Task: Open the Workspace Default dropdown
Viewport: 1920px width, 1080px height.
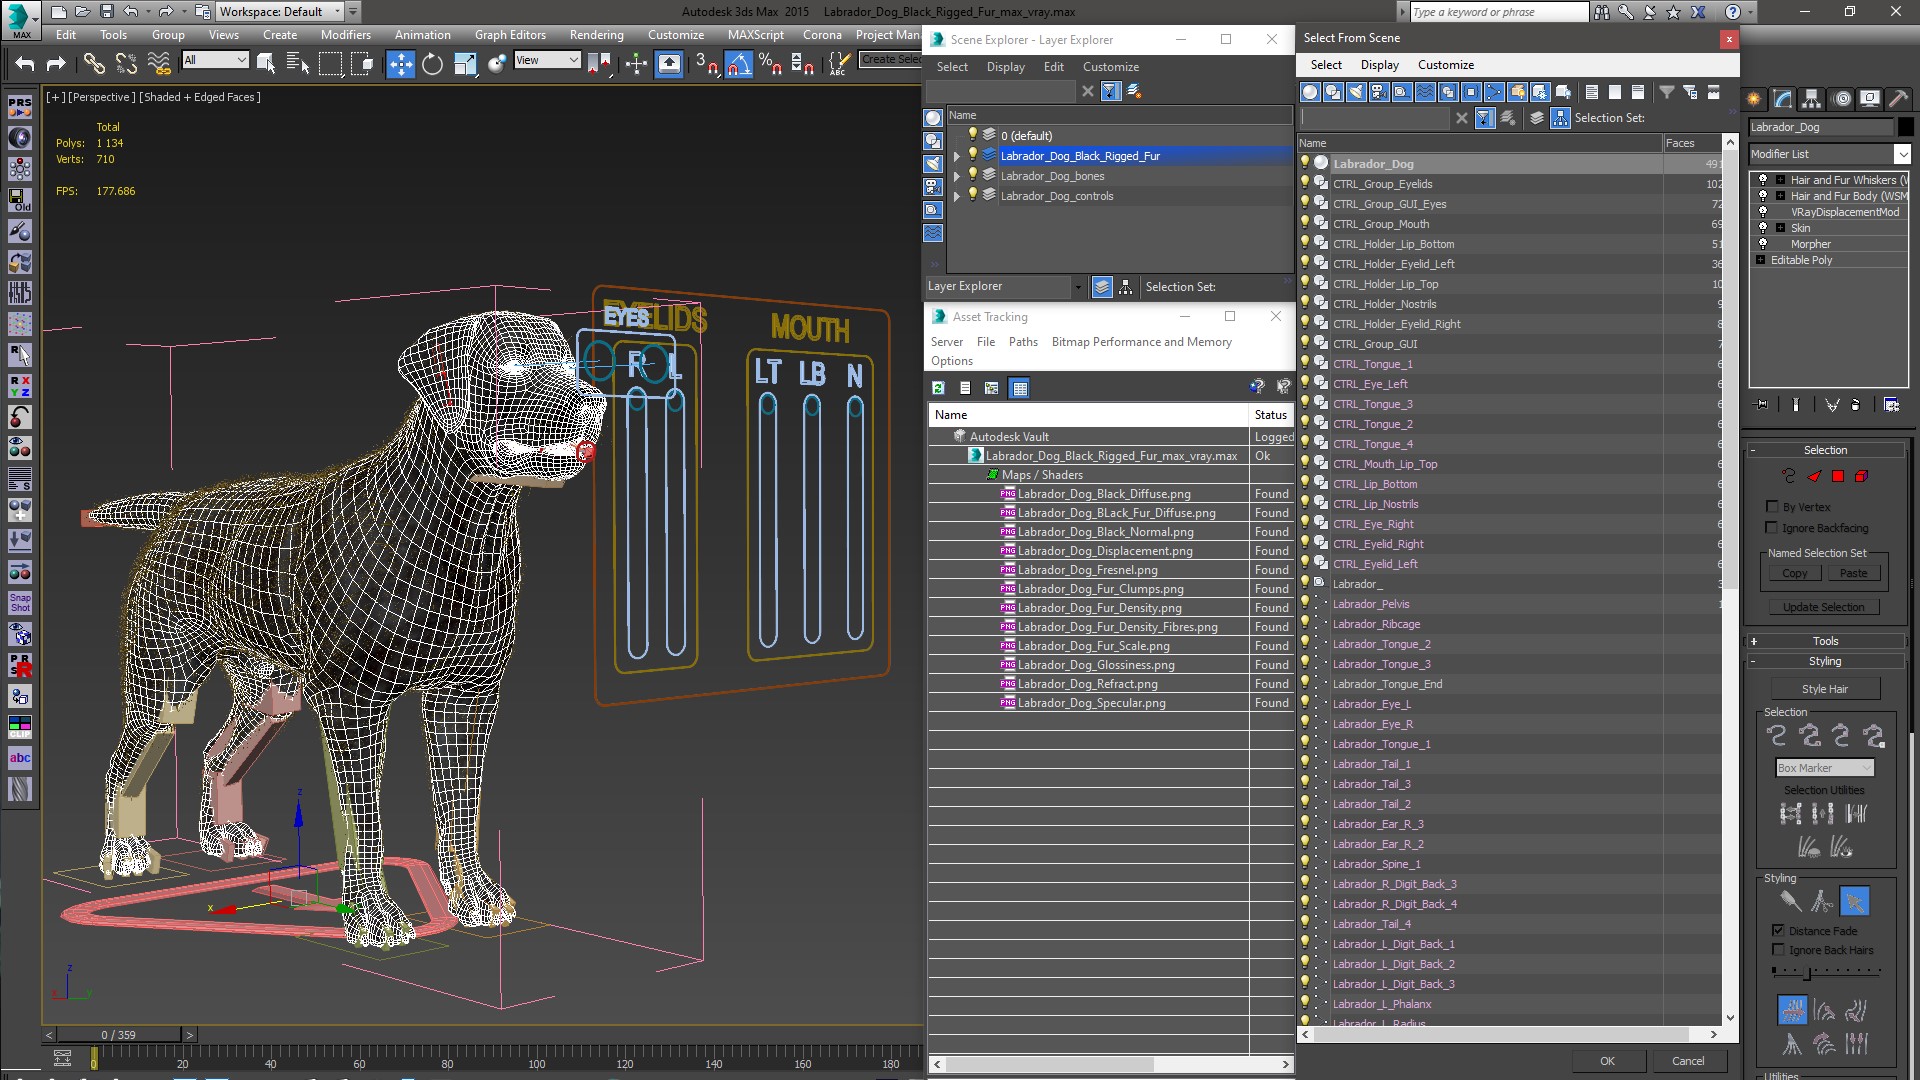Action: click(x=281, y=12)
